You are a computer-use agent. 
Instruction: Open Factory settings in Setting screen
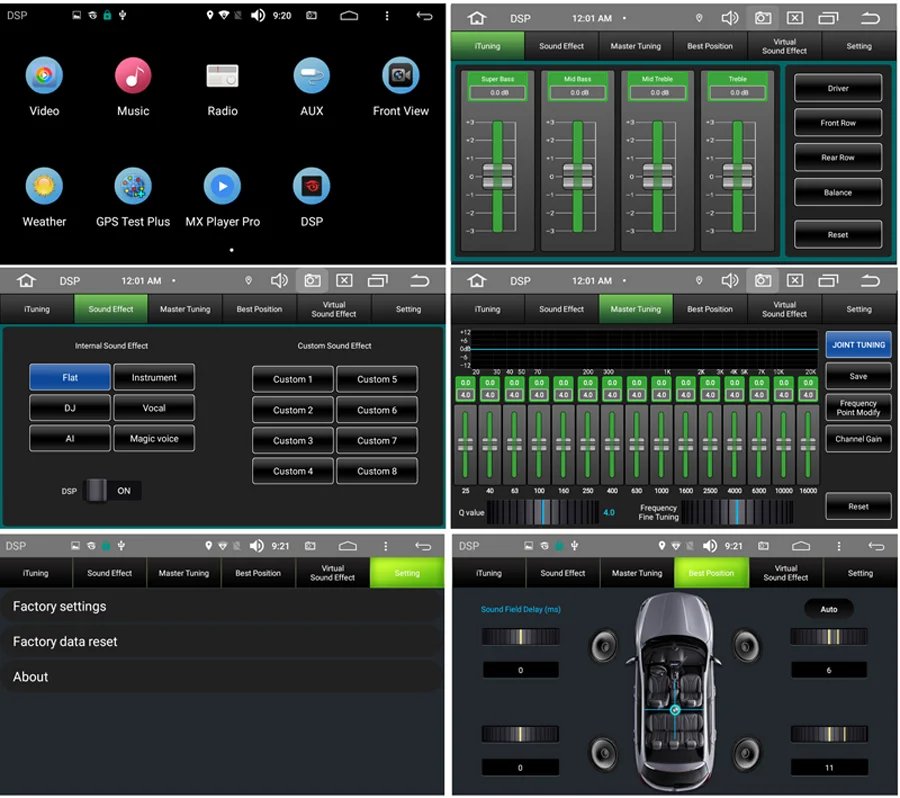tap(222, 606)
